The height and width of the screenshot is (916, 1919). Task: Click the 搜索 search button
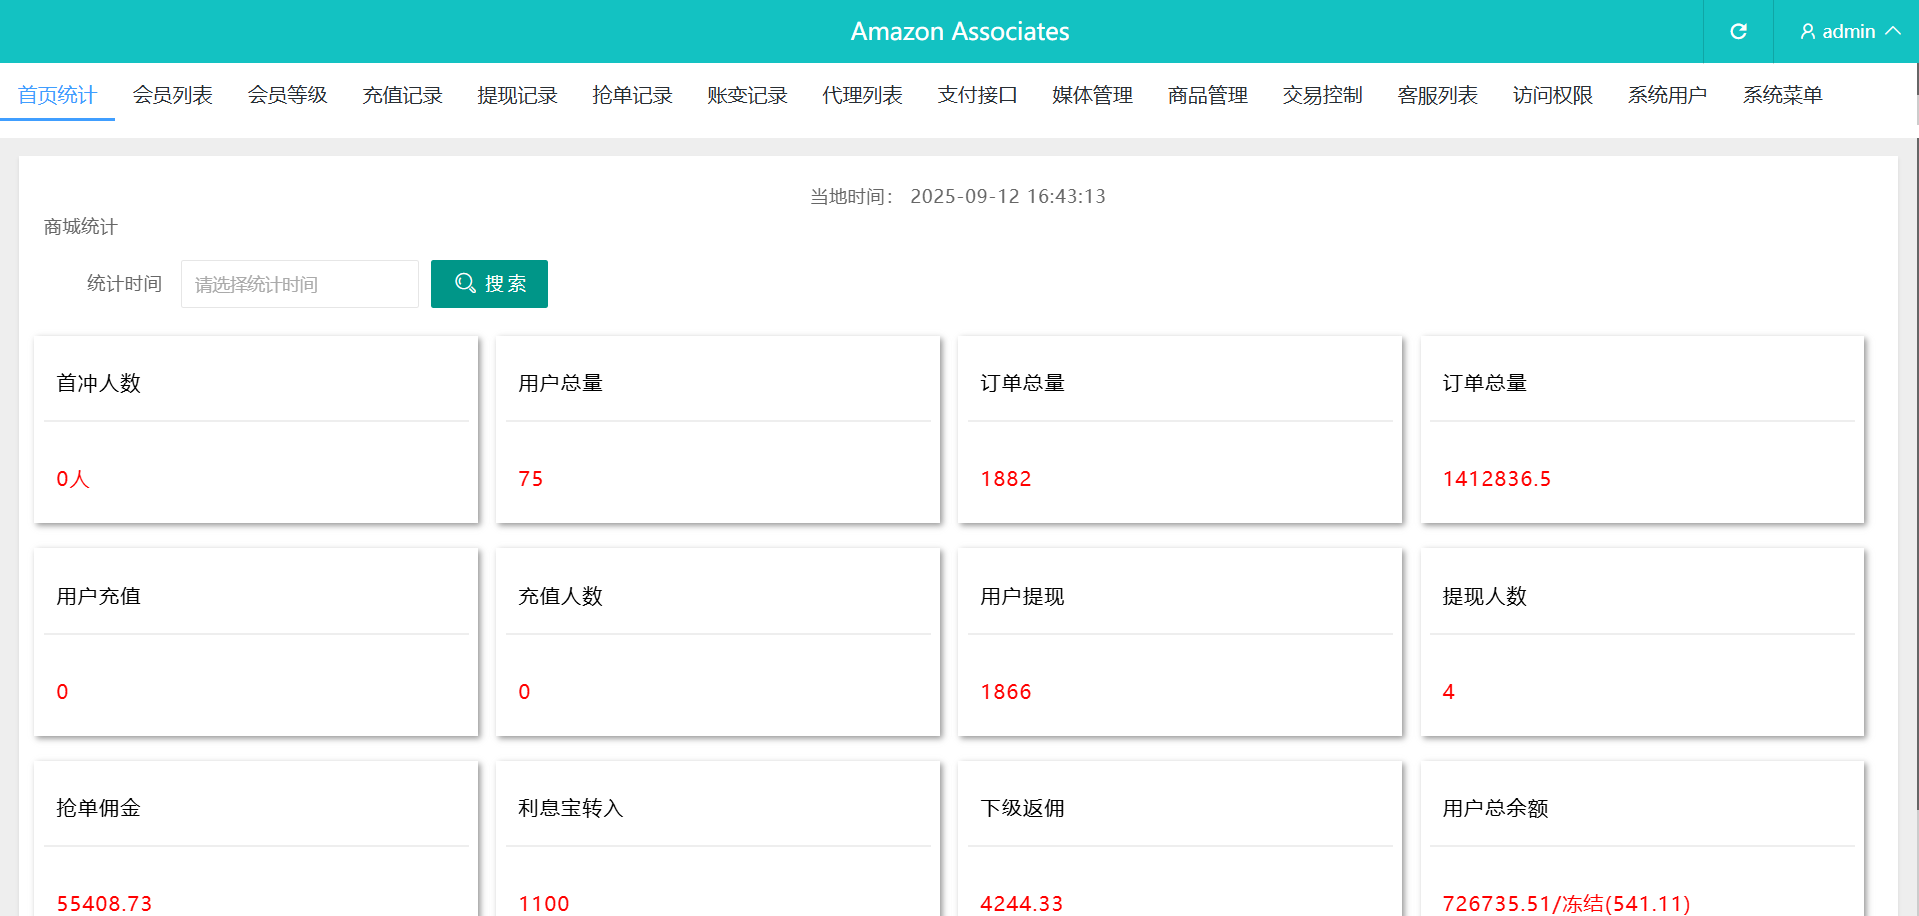coord(489,284)
